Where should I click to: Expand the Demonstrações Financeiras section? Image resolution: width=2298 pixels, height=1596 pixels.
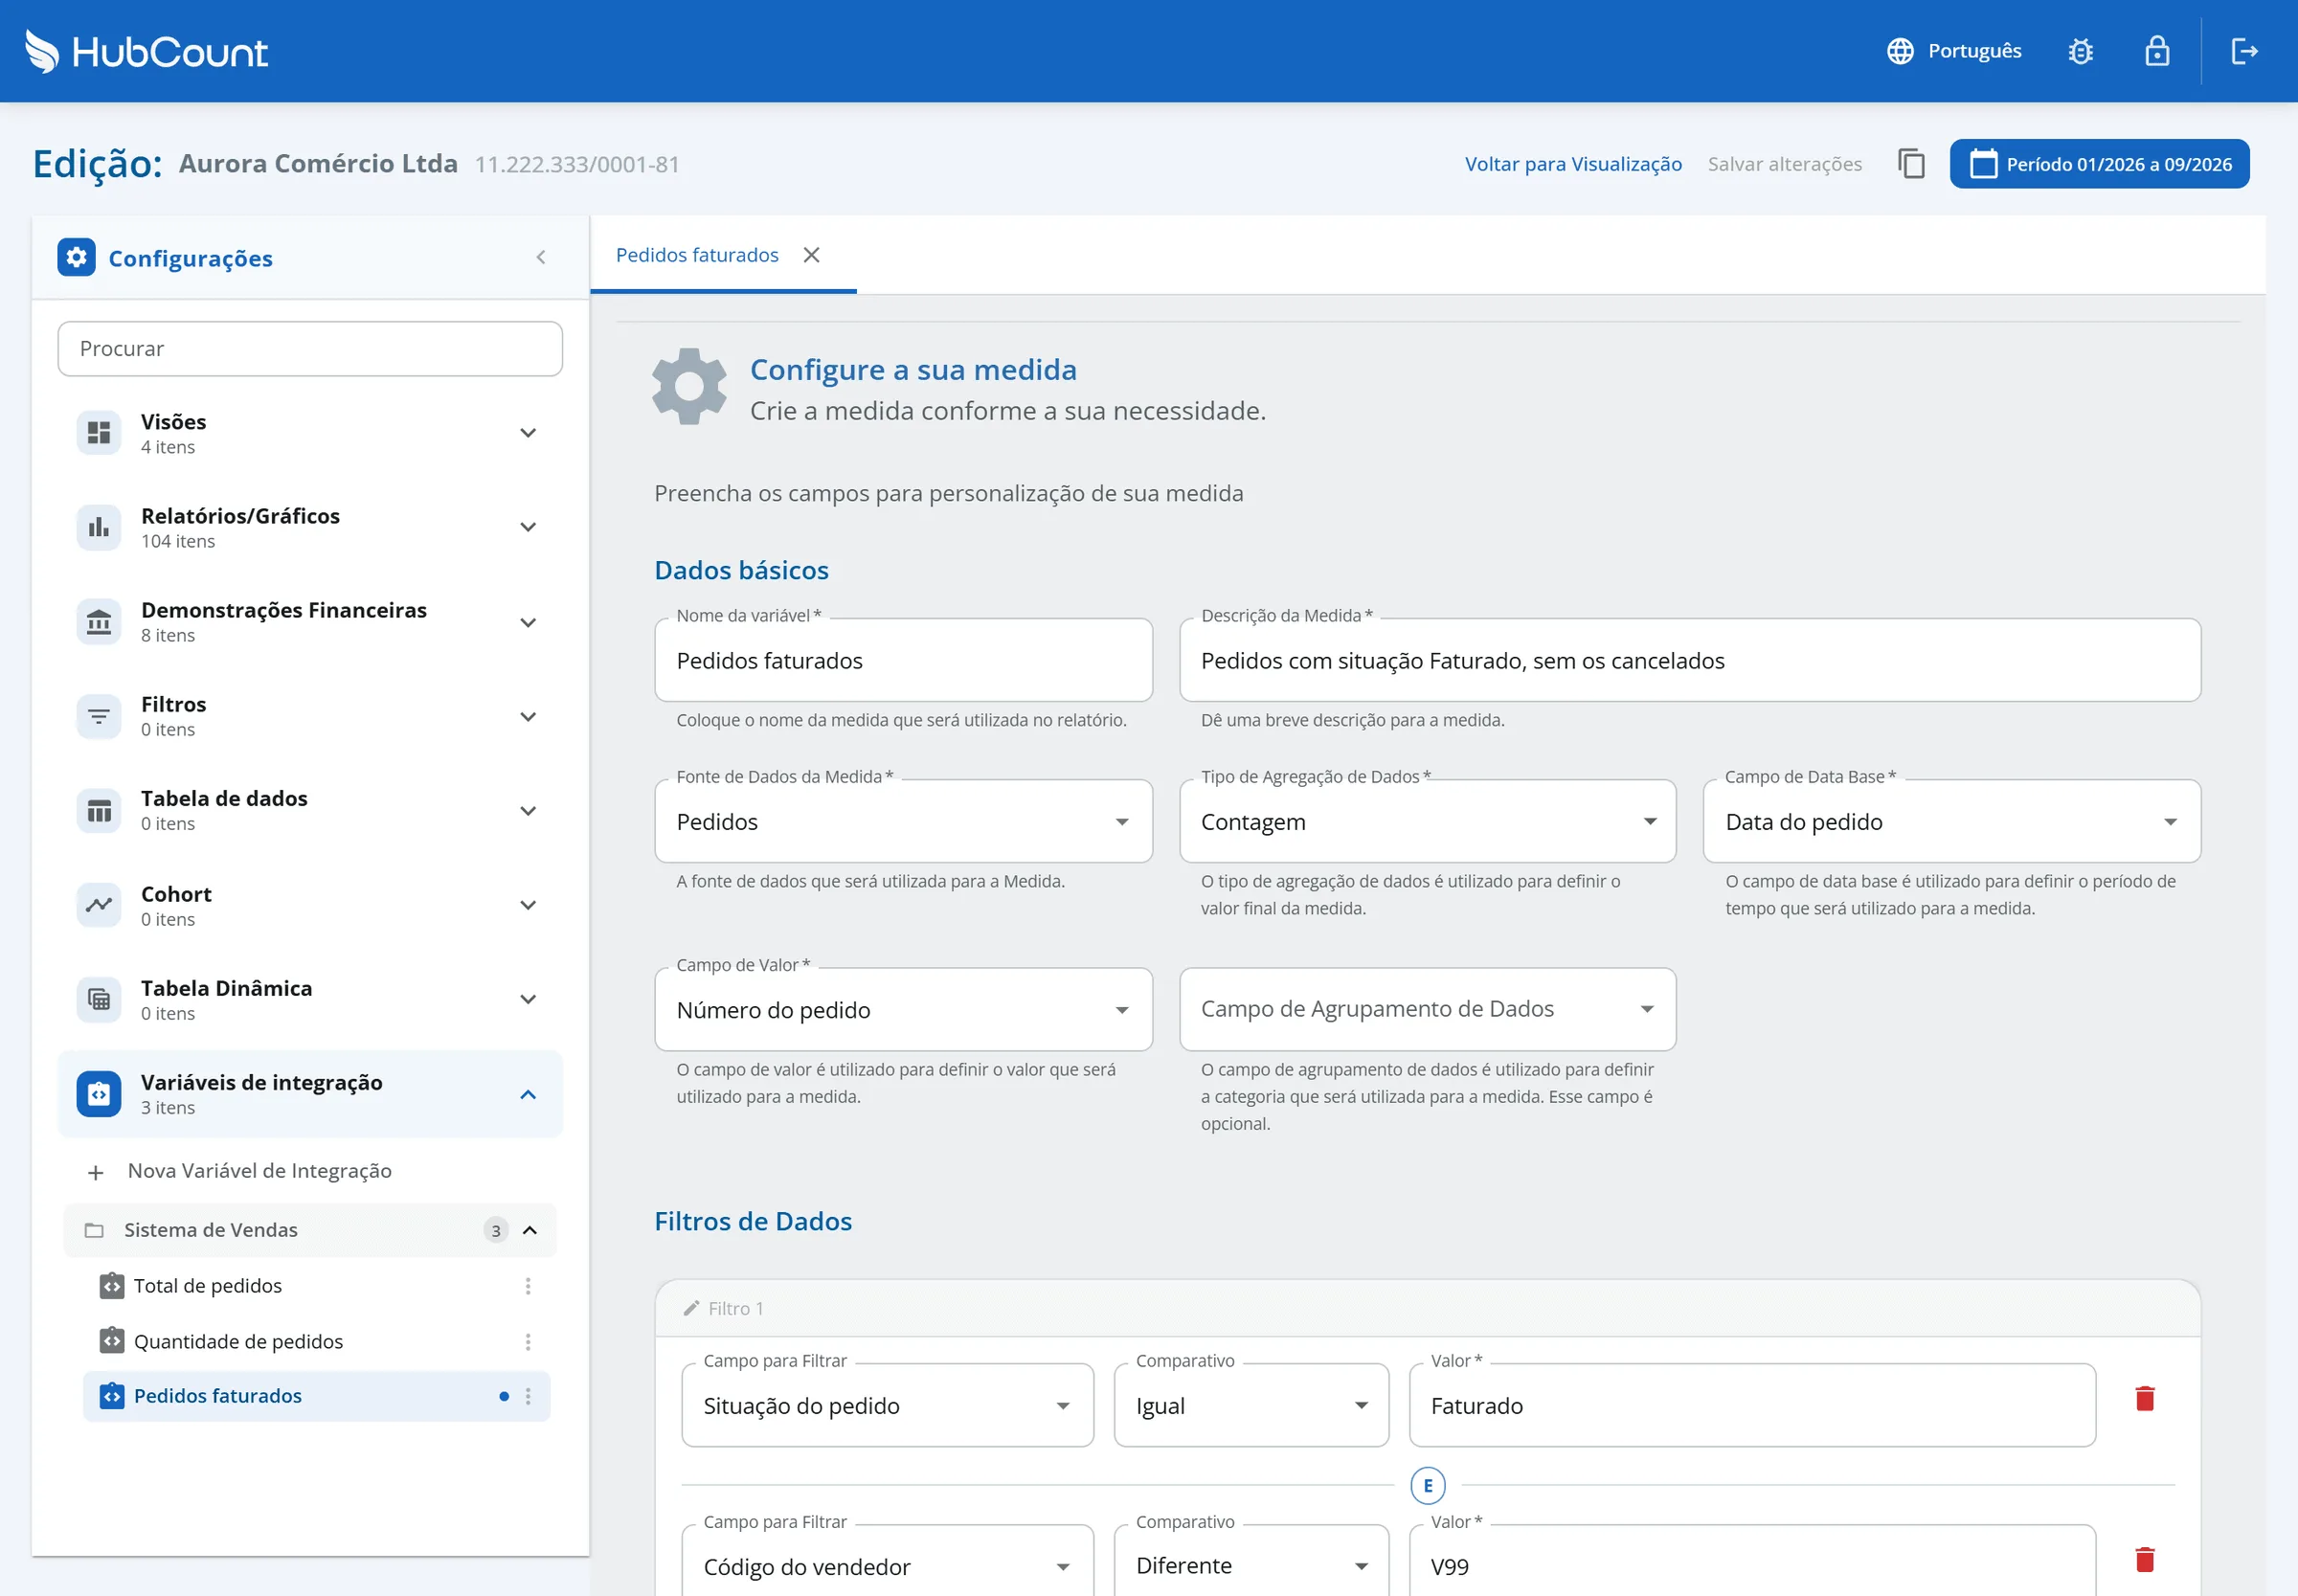[x=528, y=622]
